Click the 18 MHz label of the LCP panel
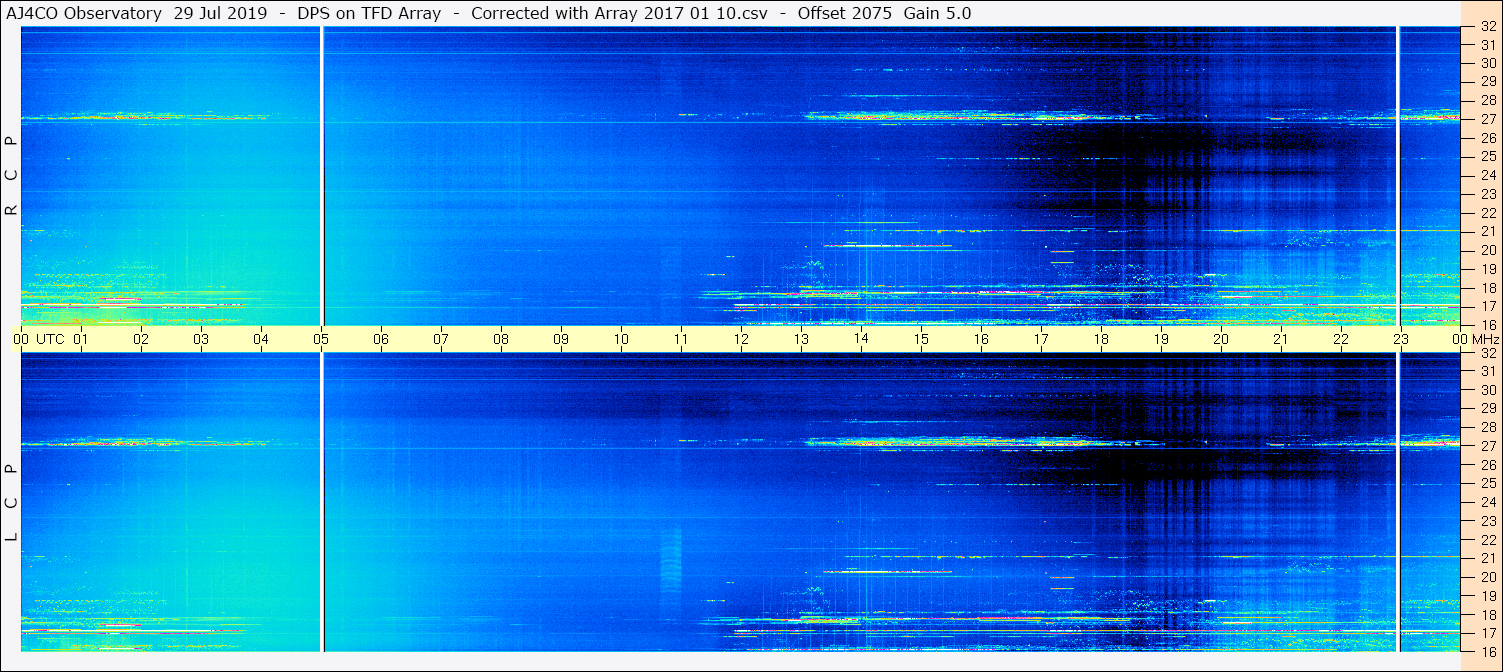 [1487, 614]
